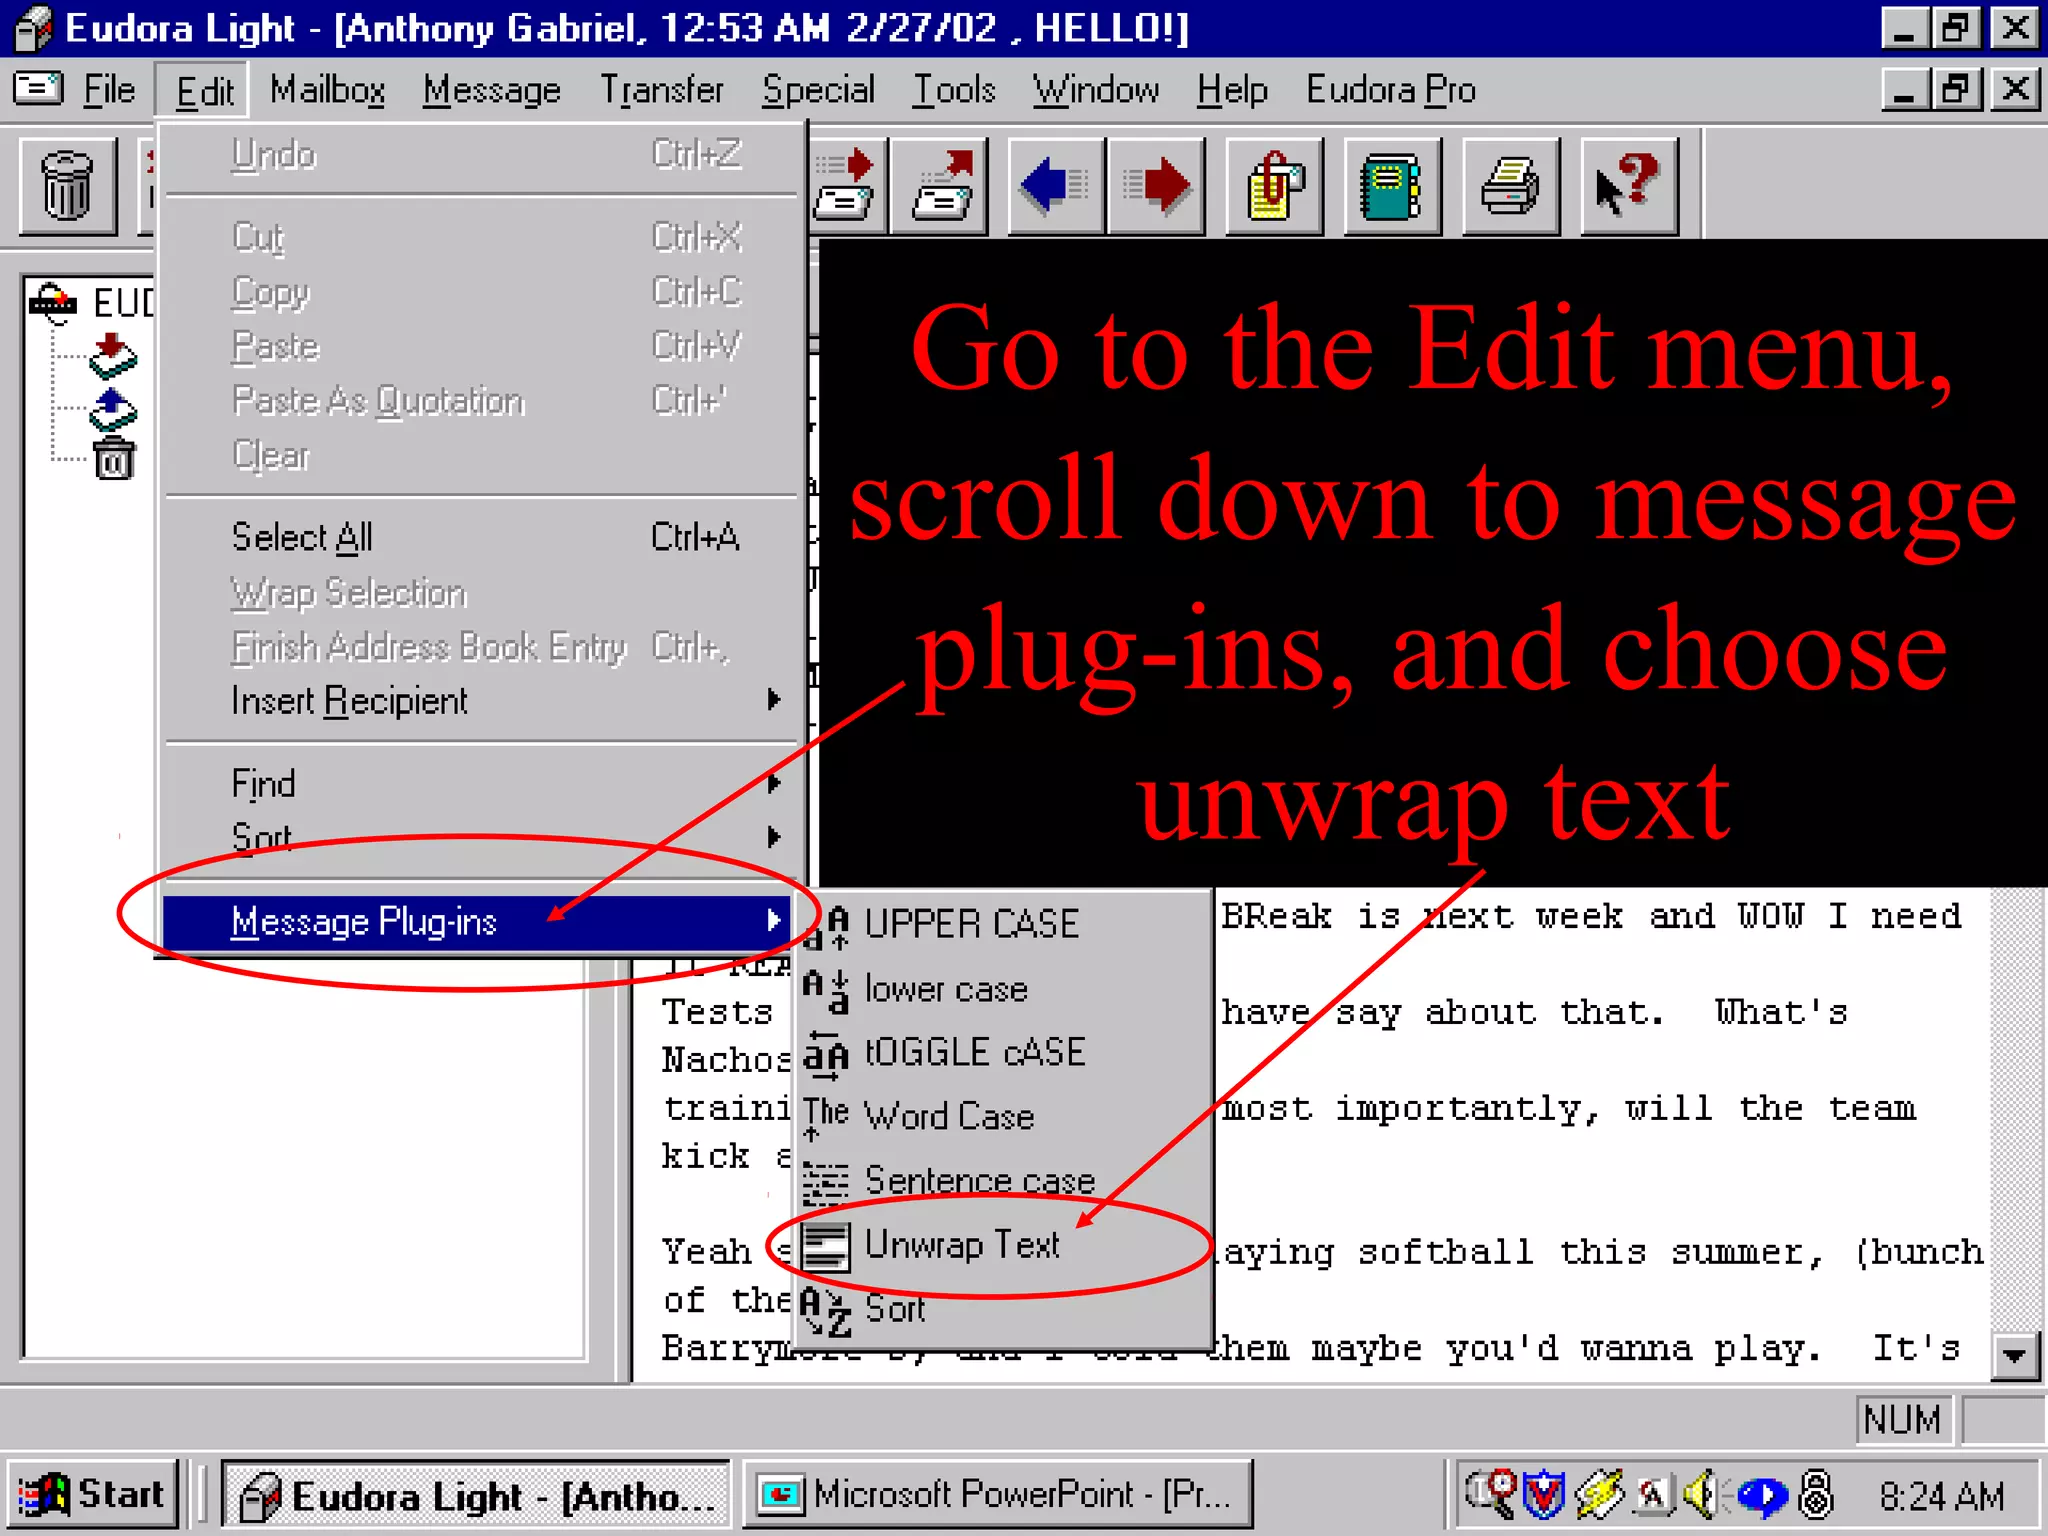Click the message scrollbar track

[x=2015, y=1110]
